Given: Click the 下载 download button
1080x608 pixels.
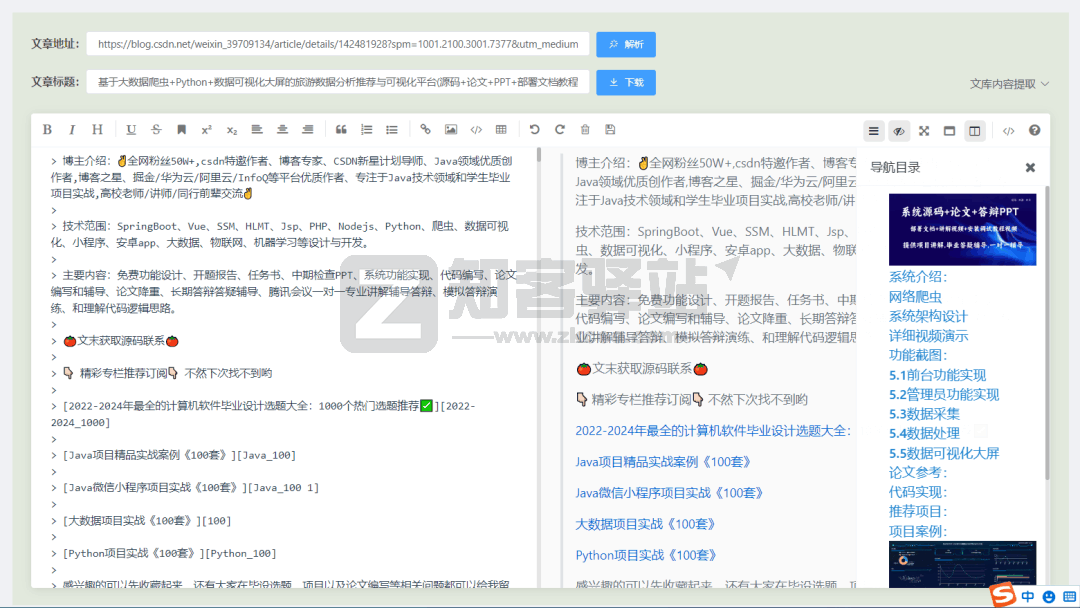Looking at the screenshot, I should [x=625, y=81].
